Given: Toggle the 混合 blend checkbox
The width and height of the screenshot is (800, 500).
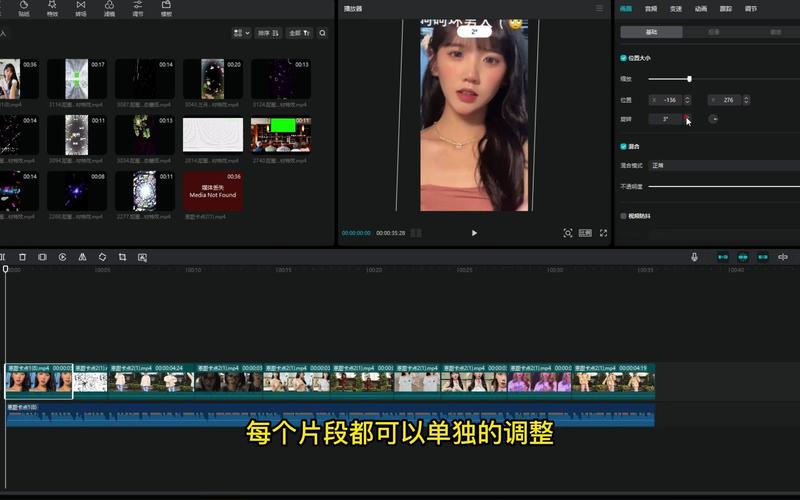Looking at the screenshot, I should click(x=623, y=146).
